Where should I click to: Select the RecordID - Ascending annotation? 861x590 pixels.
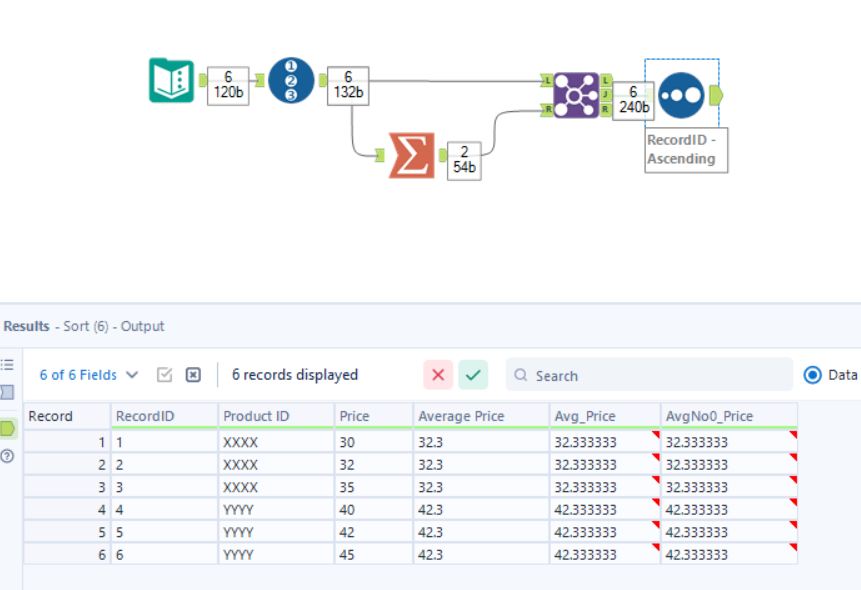click(x=685, y=151)
